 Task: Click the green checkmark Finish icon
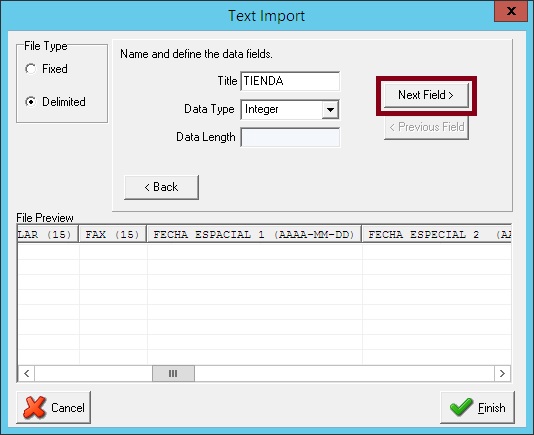click(461, 407)
